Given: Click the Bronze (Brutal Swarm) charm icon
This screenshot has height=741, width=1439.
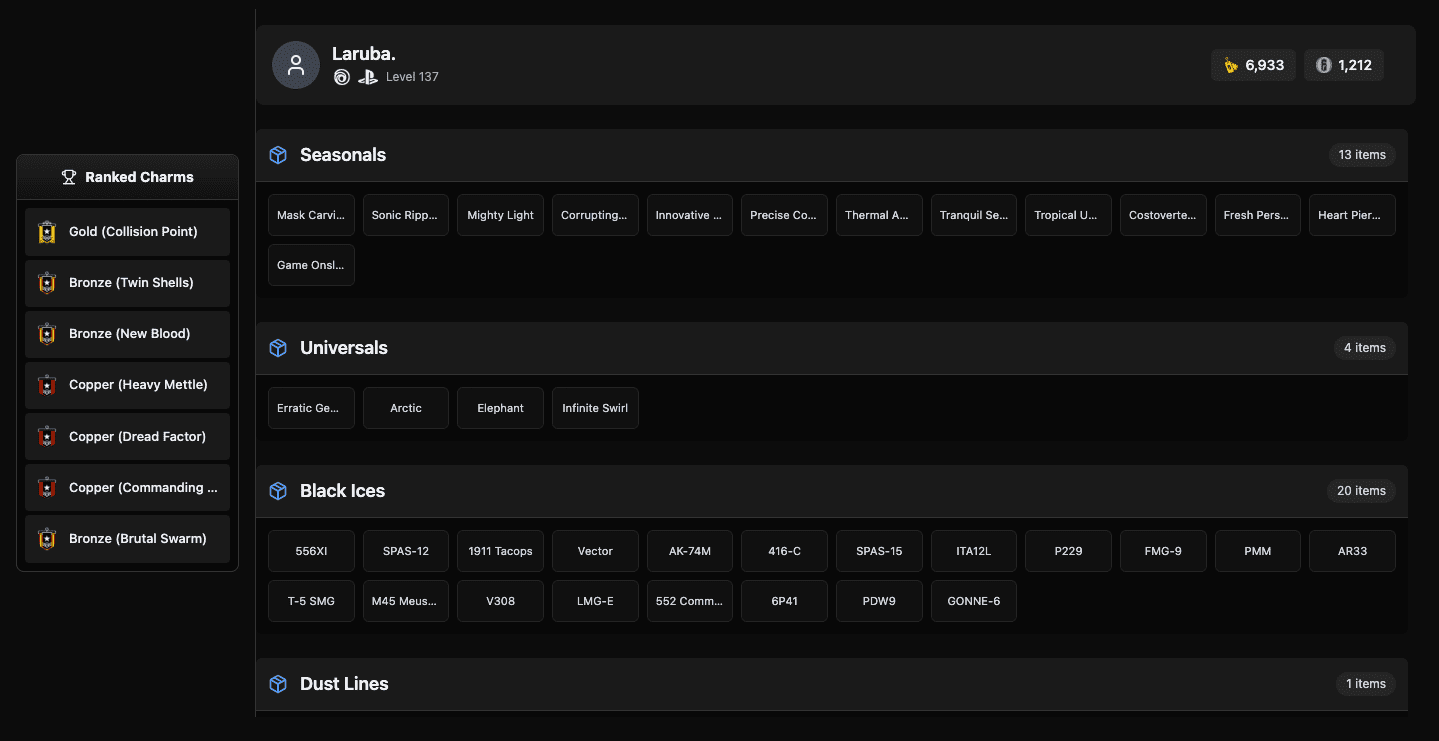Looking at the screenshot, I should coord(46,538).
